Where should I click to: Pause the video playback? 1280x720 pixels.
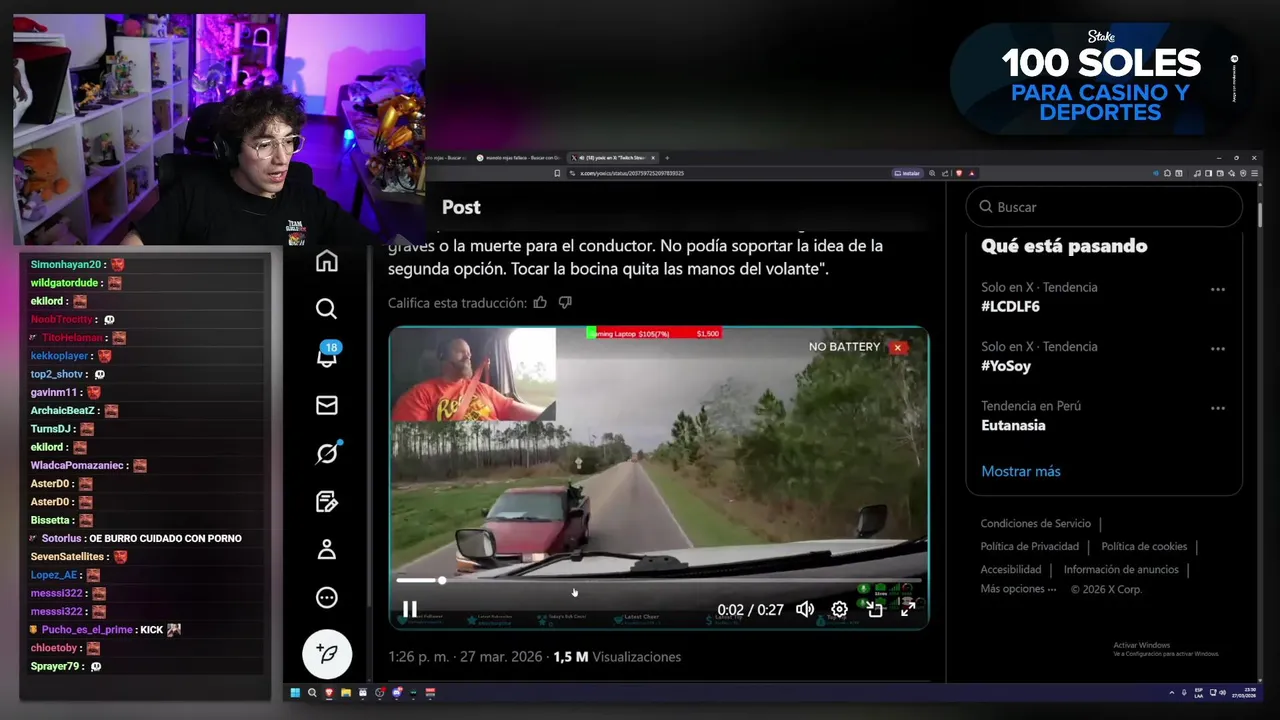tap(410, 609)
